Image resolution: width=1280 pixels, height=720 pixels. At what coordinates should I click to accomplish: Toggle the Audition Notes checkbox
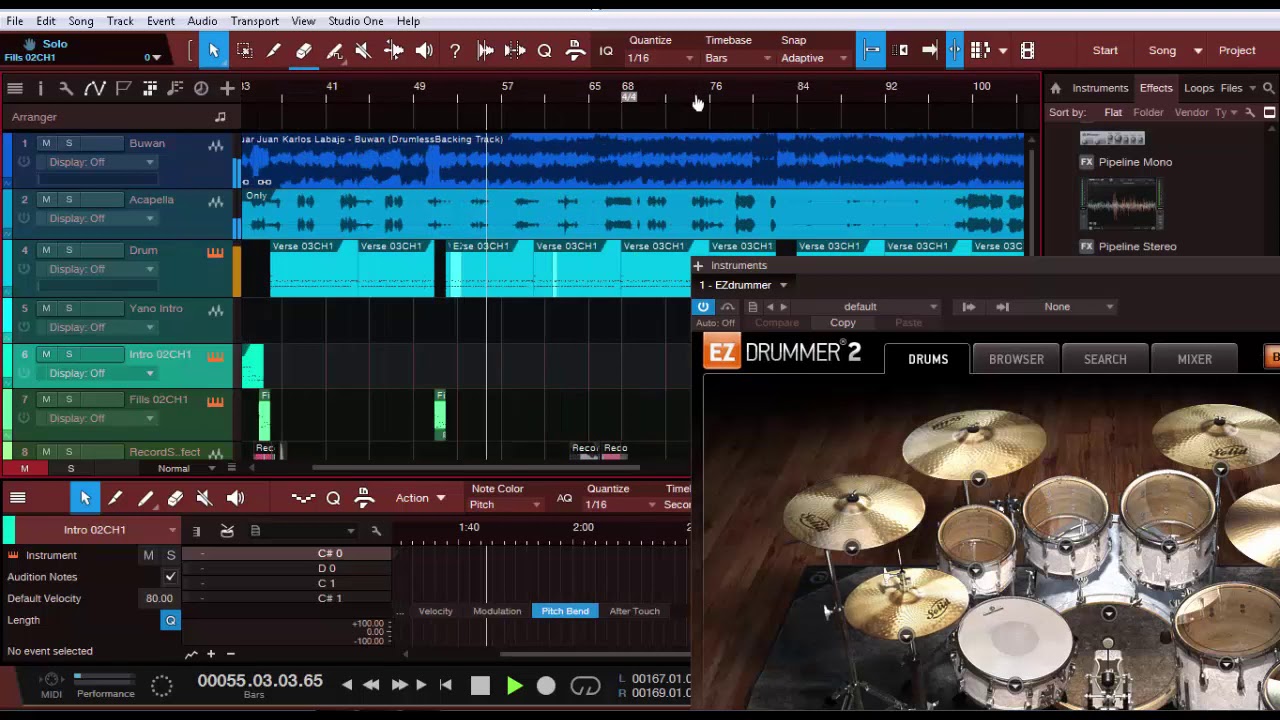(170, 577)
